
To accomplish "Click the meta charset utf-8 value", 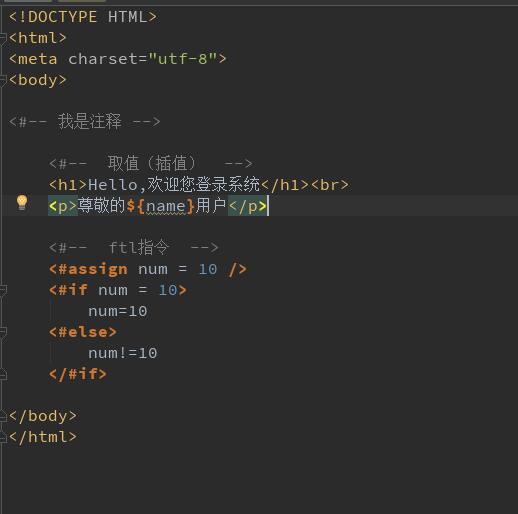I will (x=183, y=59).
